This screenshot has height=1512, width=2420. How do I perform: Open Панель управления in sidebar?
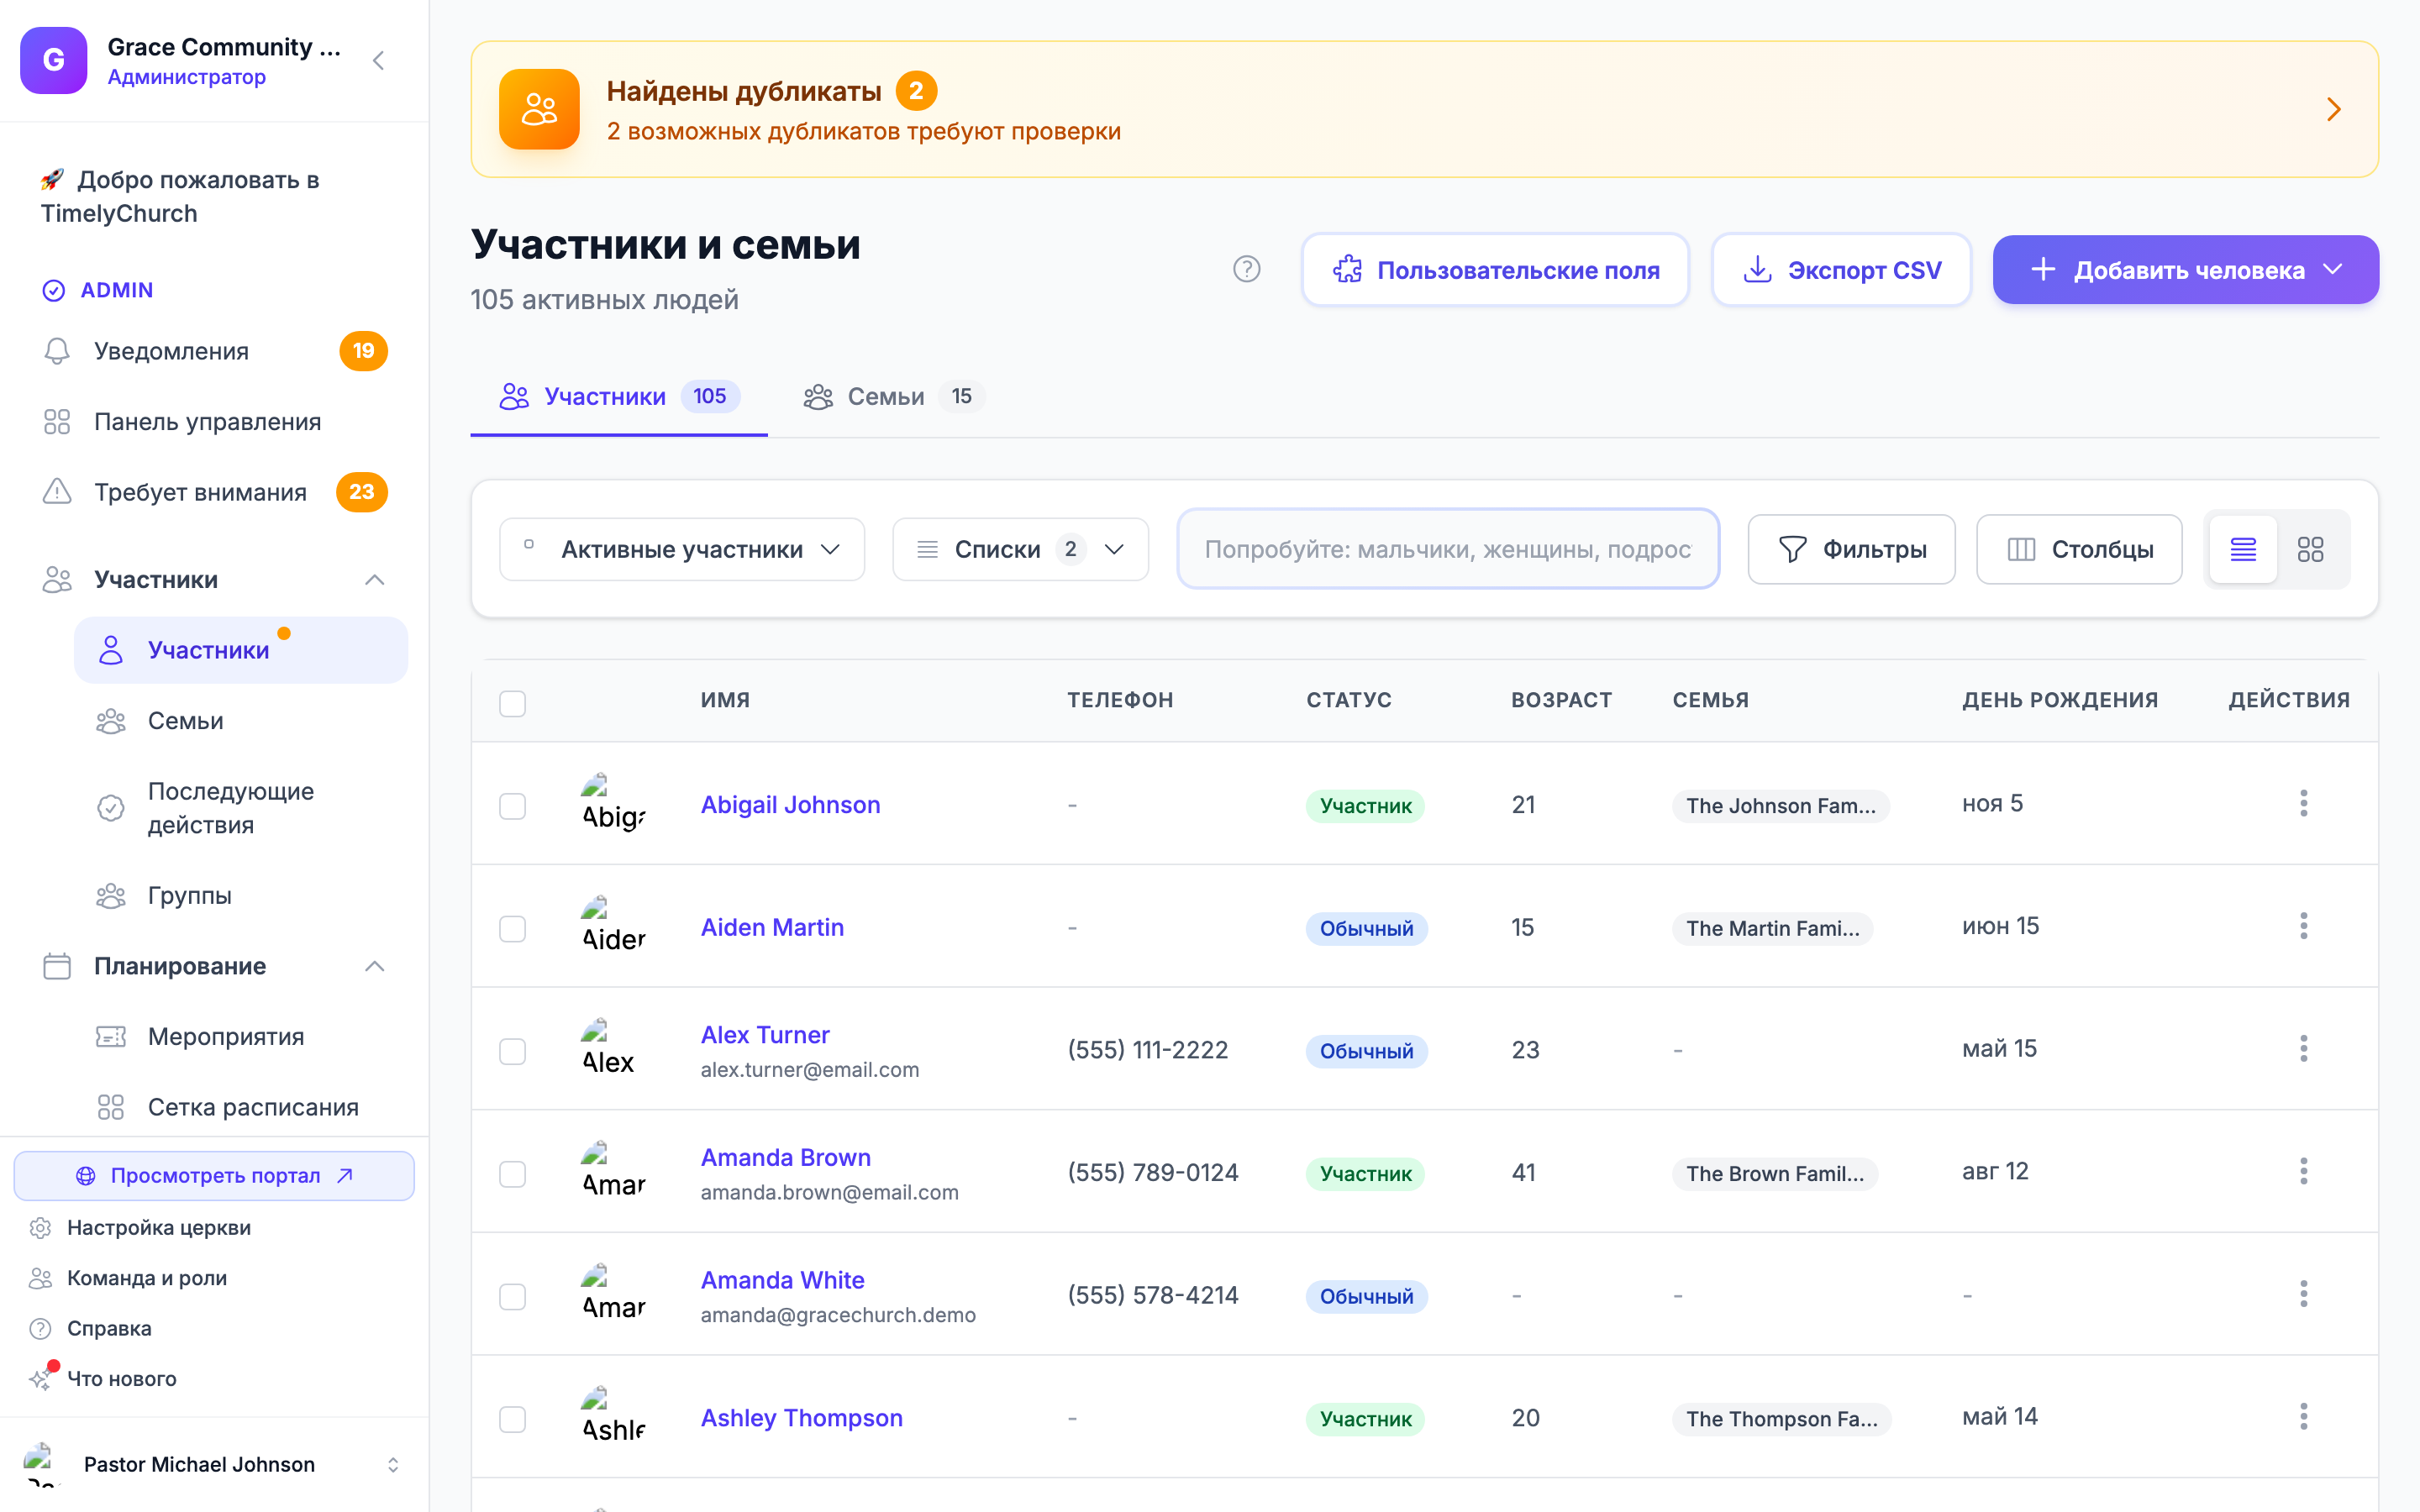[215, 422]
